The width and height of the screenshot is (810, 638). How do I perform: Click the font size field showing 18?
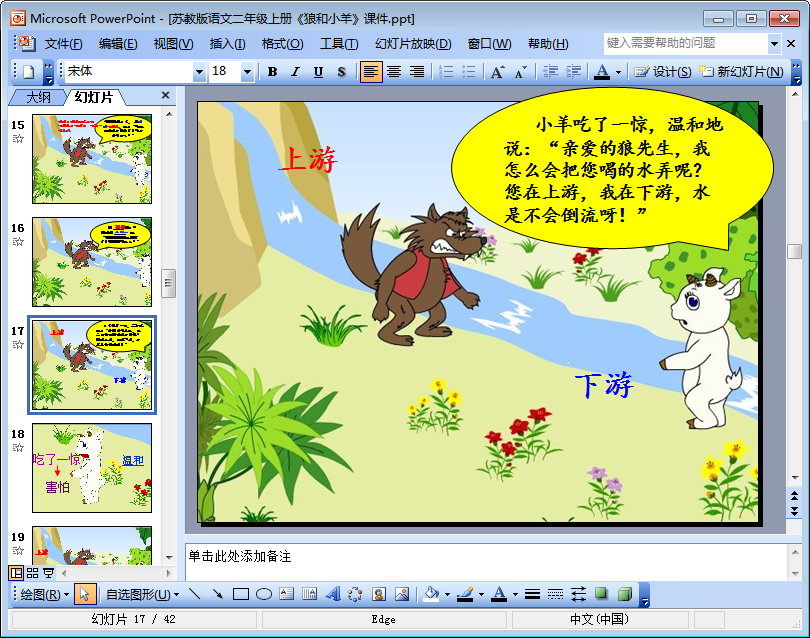[225, 71]
